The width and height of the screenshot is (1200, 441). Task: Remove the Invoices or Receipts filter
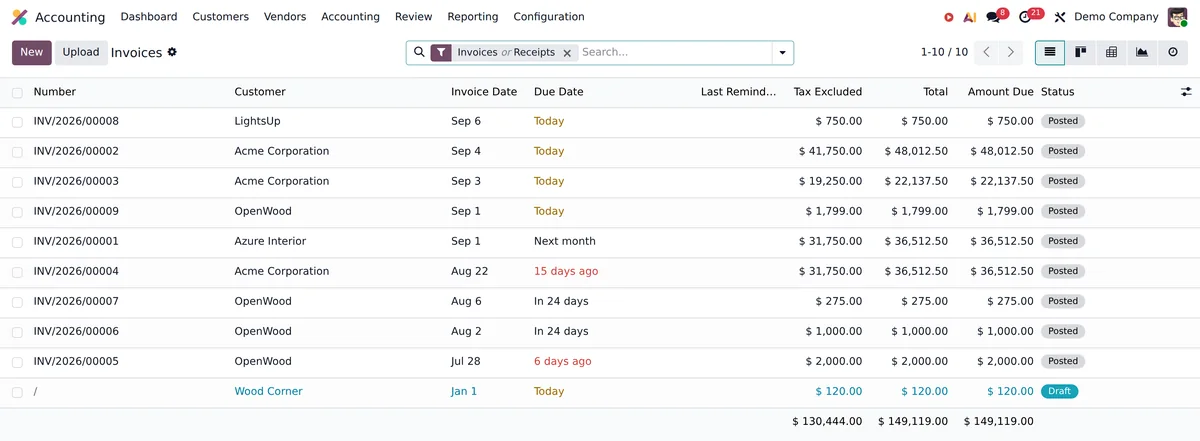tap(567, 53)
